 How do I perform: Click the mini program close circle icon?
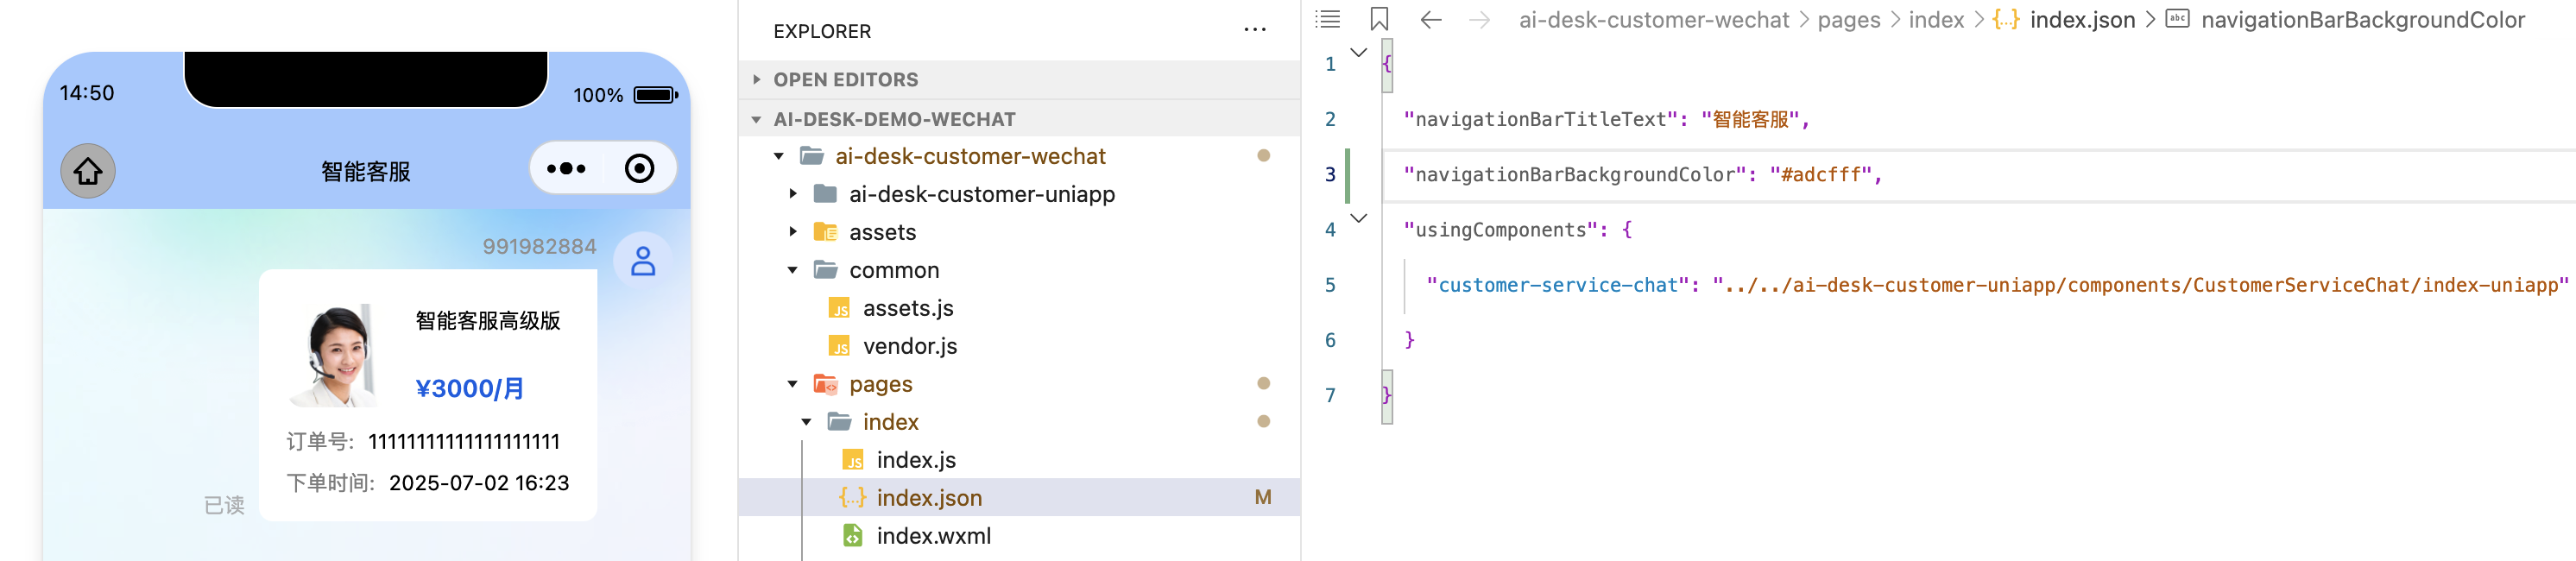click(639, 169)
